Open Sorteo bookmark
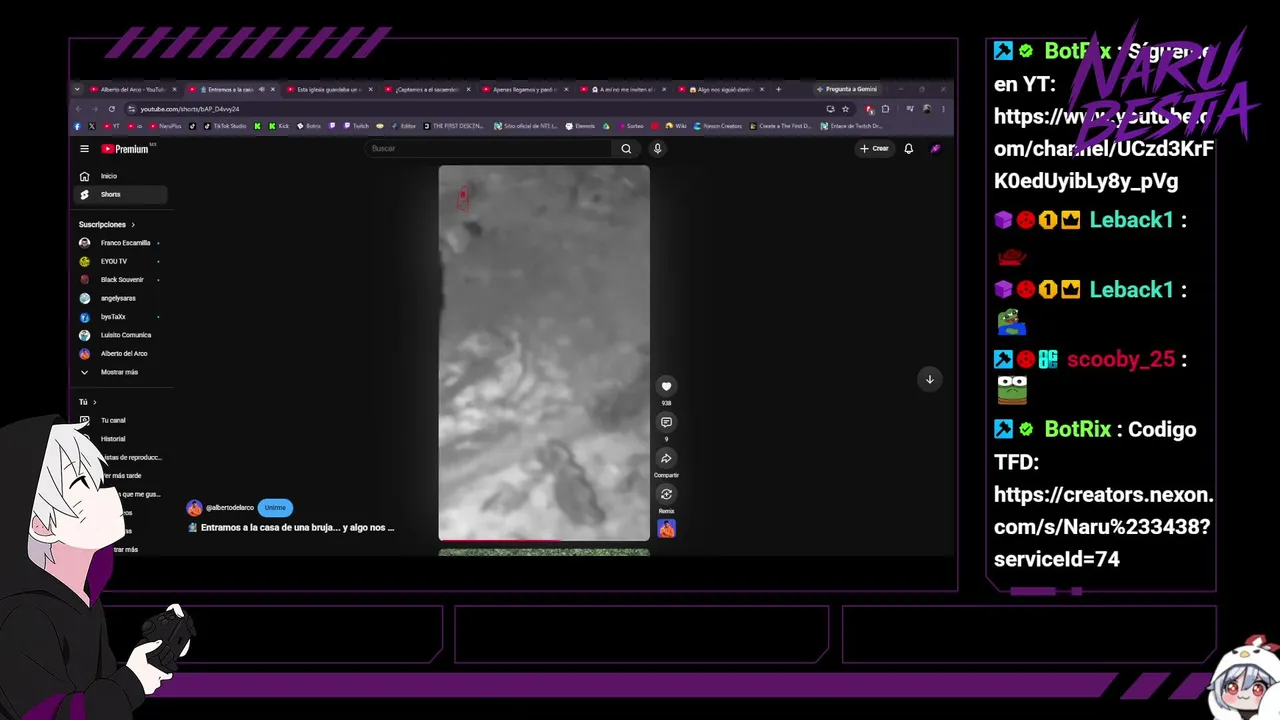This screenshot has height=720, width=1280. [630, 126]
